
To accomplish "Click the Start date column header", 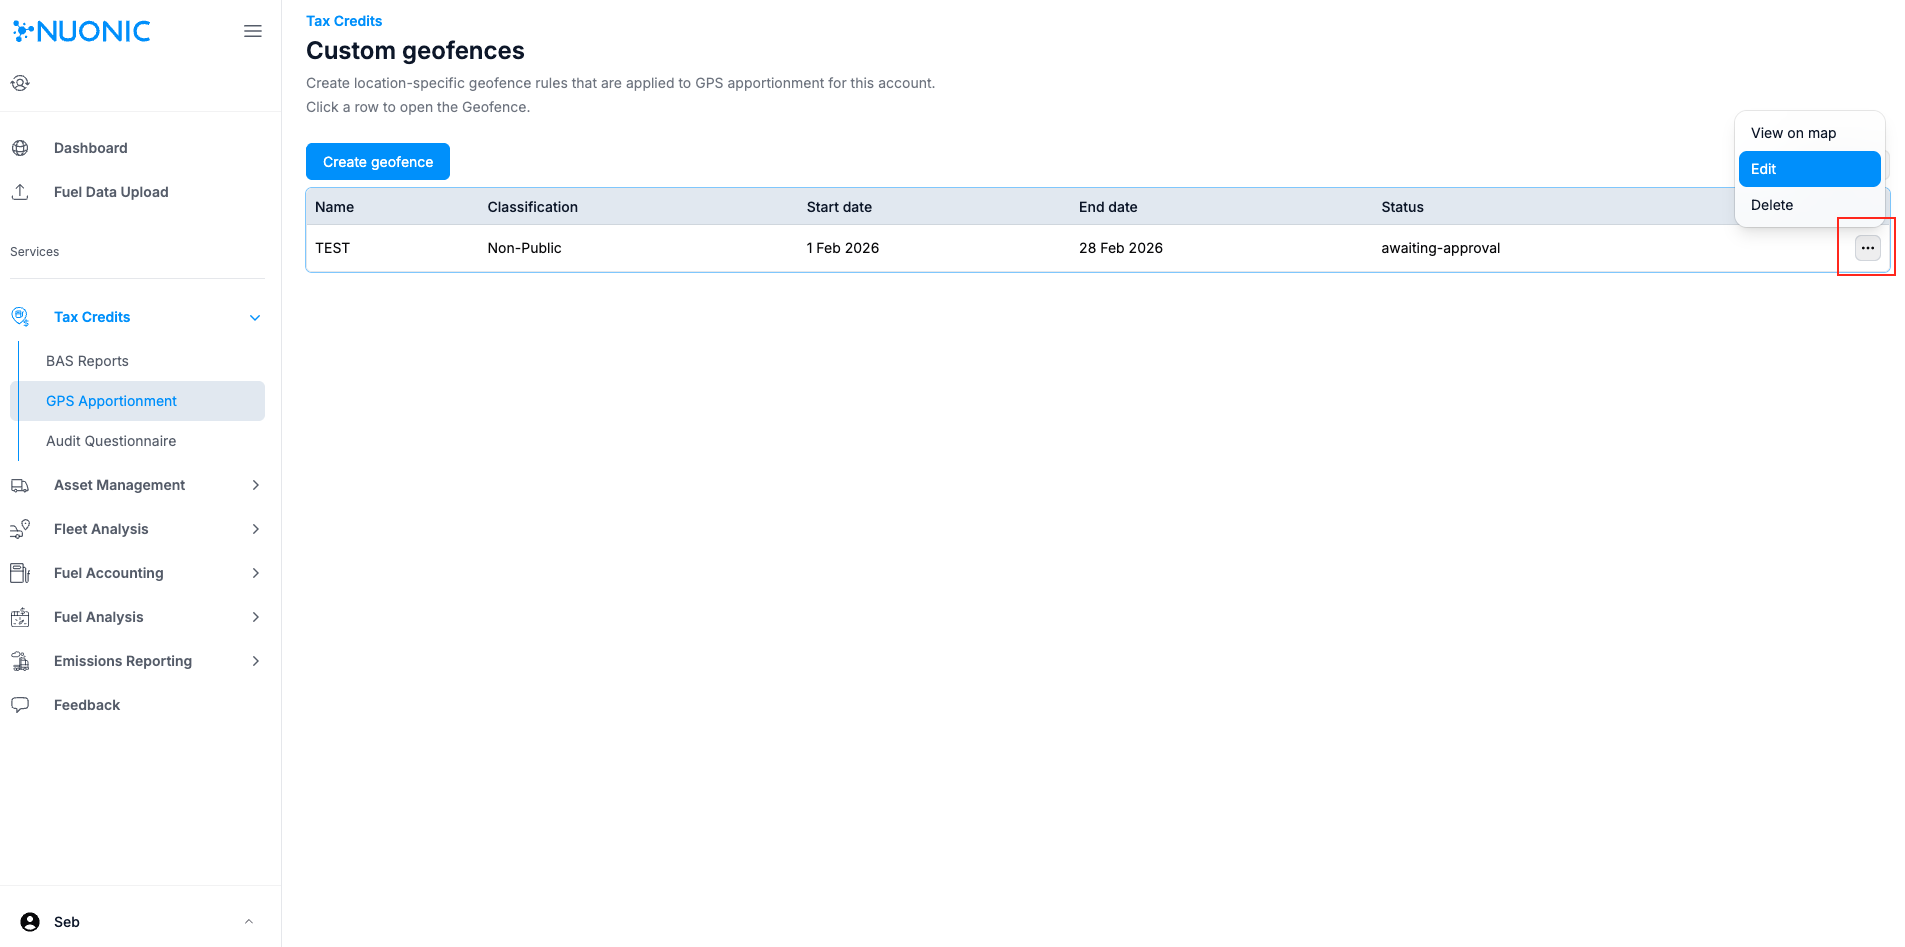I will (x=839, y=207).
